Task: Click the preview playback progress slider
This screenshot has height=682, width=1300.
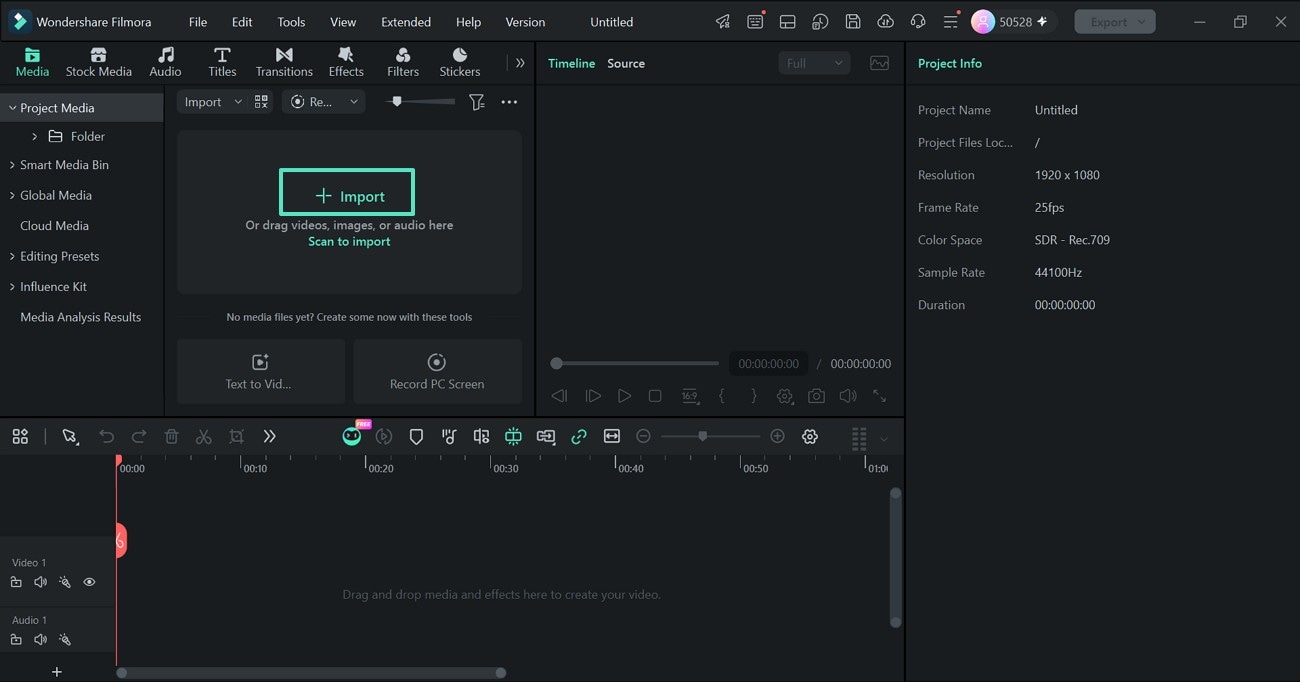Action: tap(635, 363)
